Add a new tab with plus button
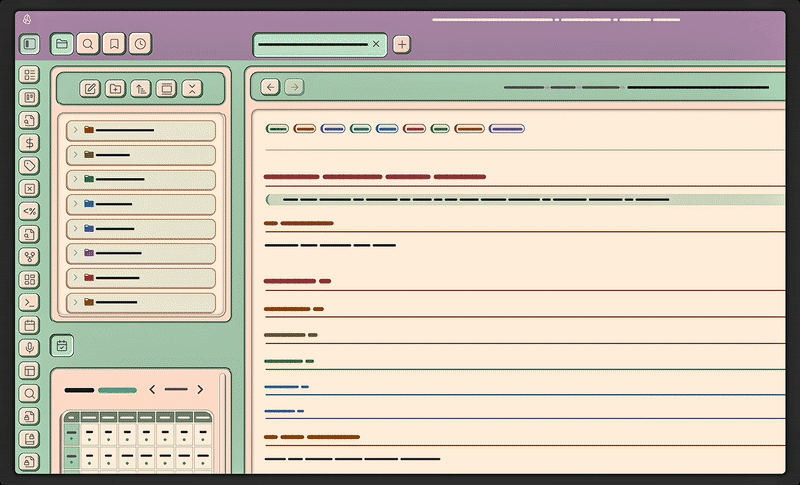Screen dimensions: 800x485 pyautogui.click(x=402, y=44)
